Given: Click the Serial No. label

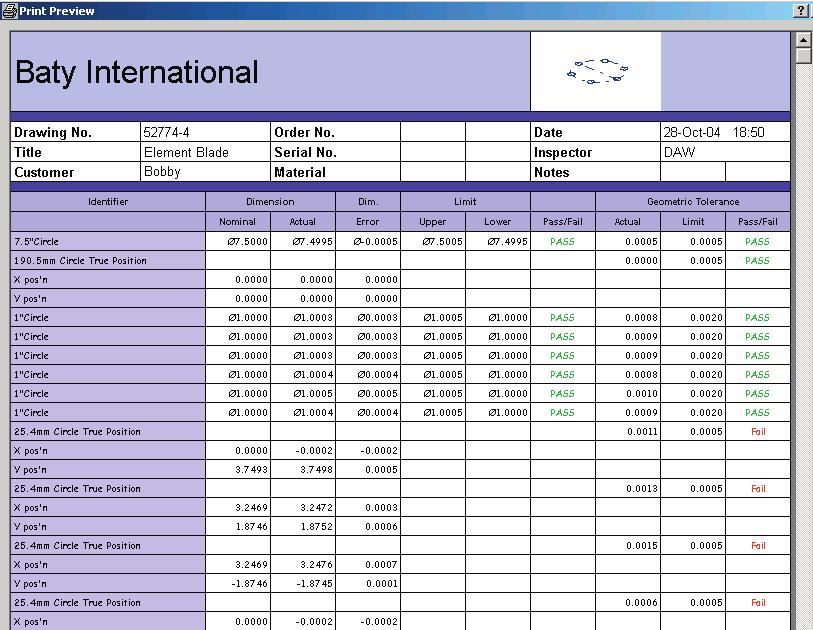Looking at the screenshot, I should [305, 152].
